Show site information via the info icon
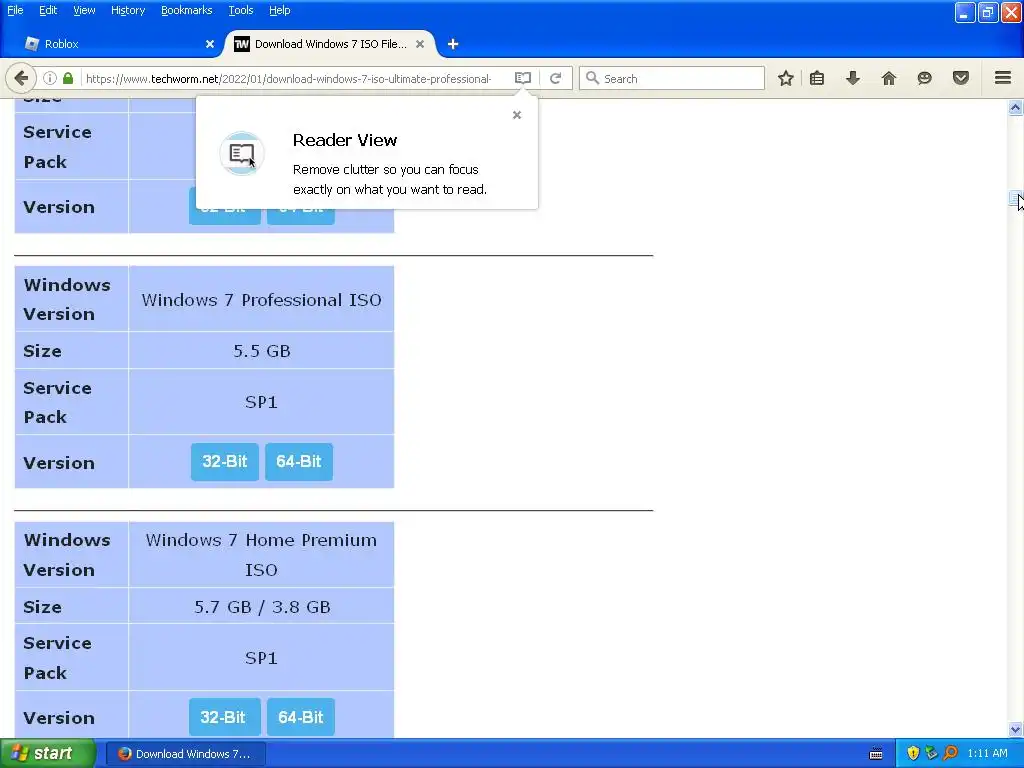 [x=50, y=78]
